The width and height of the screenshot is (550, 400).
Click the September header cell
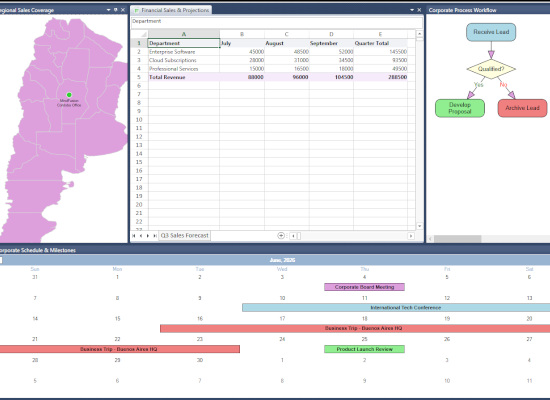click(x=331, y=43)
